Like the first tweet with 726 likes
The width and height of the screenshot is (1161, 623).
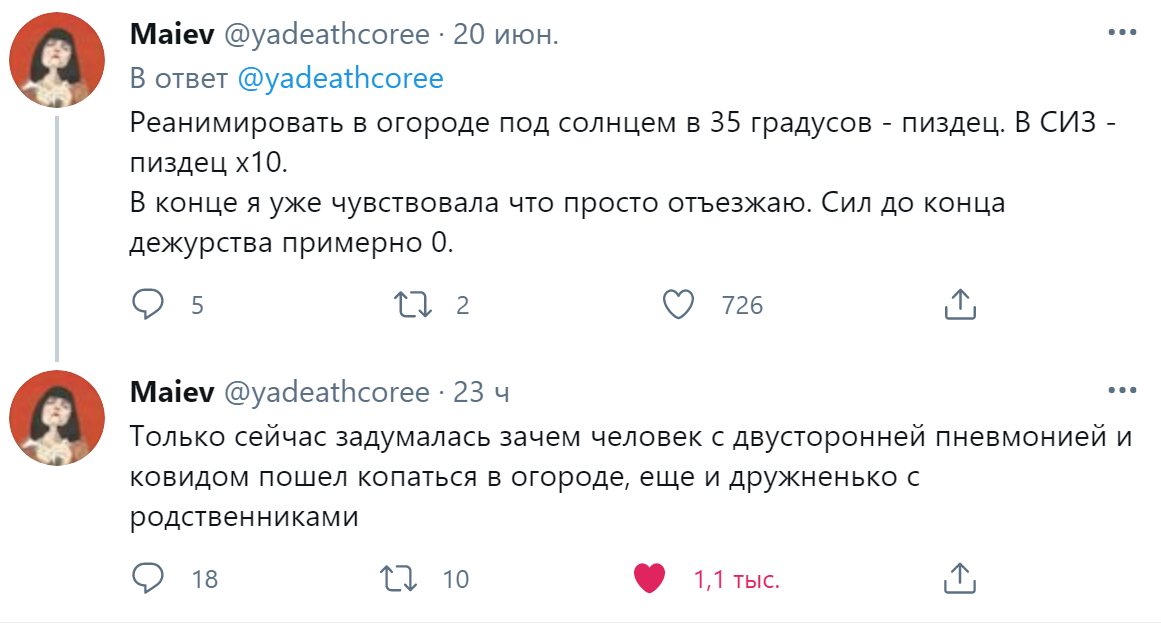pyautogui.click(x=679, y=305)
